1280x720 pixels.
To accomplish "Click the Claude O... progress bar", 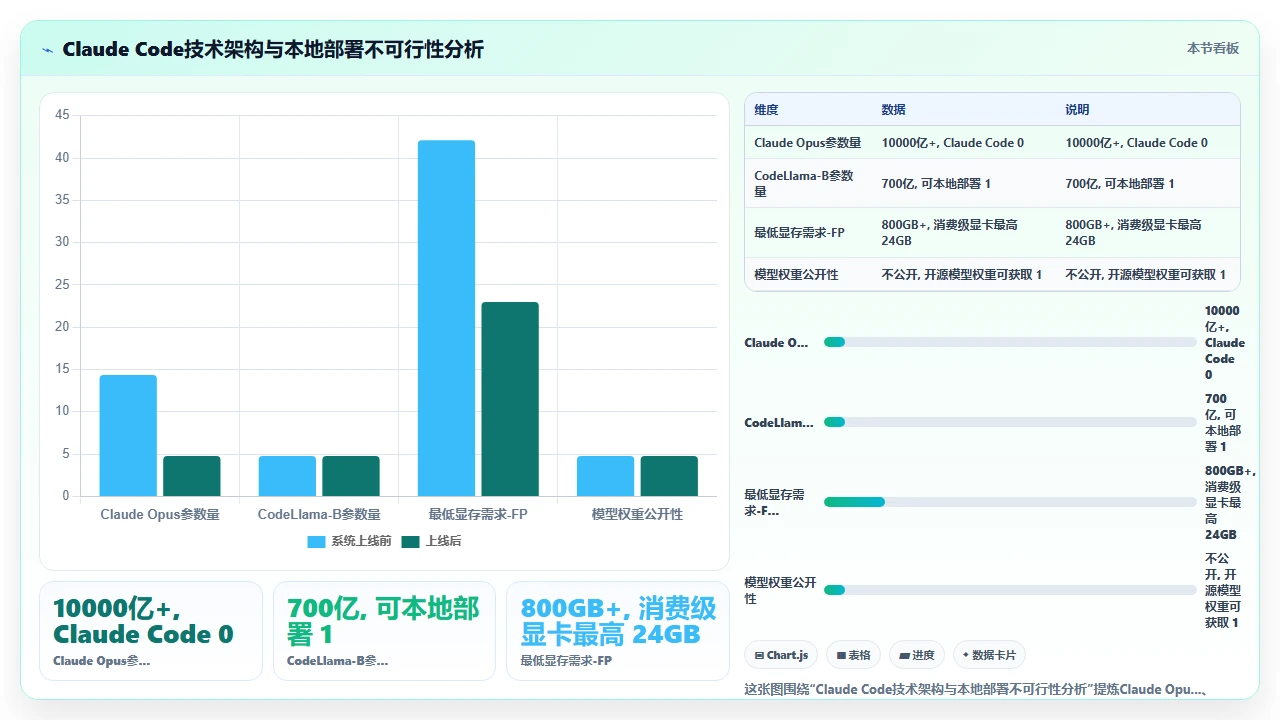I will [1010, 342].
